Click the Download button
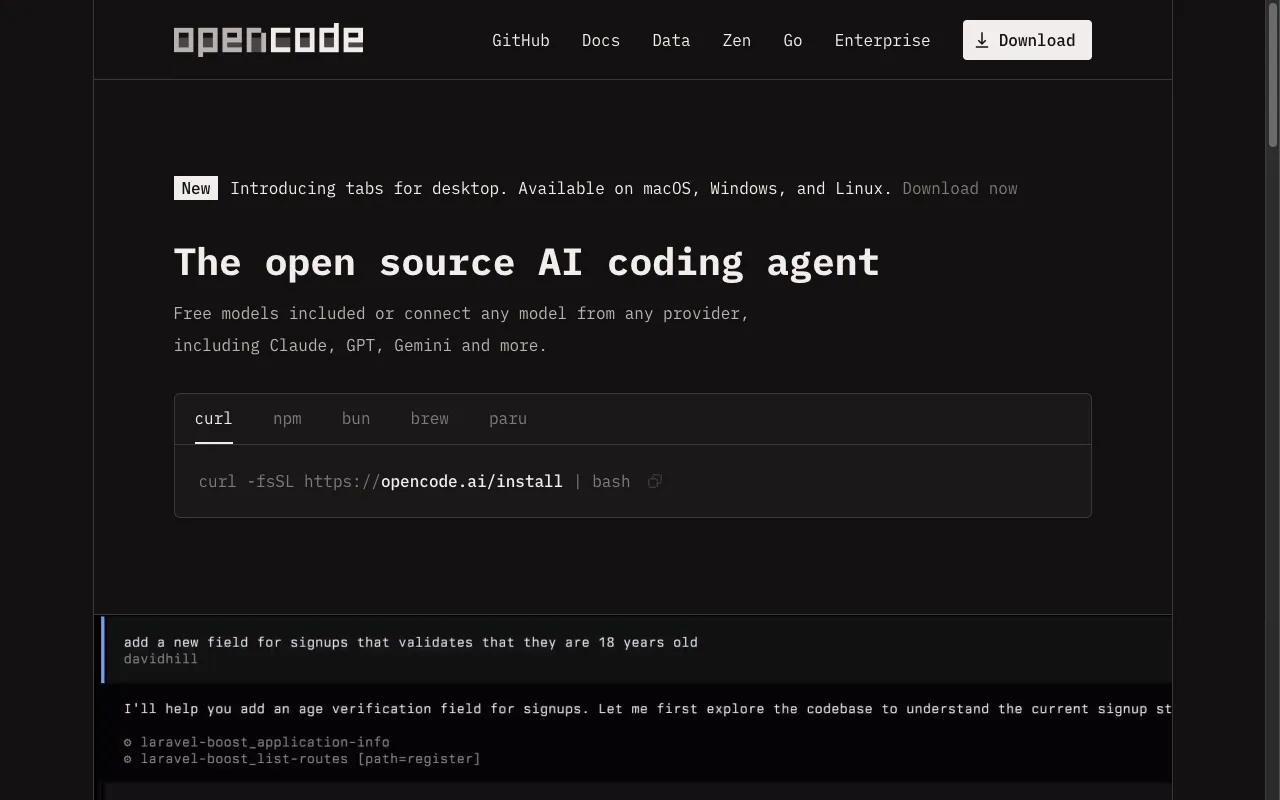 [1027, 40]
